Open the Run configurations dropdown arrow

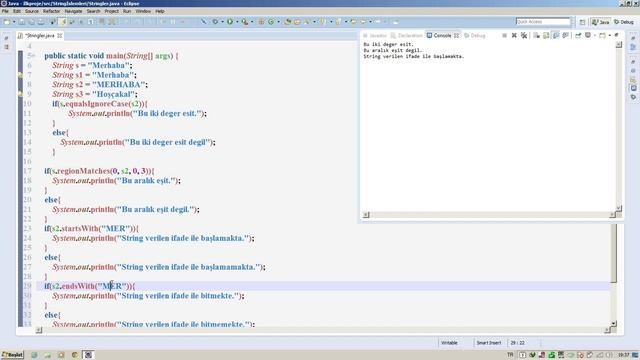tap(237, 22)
